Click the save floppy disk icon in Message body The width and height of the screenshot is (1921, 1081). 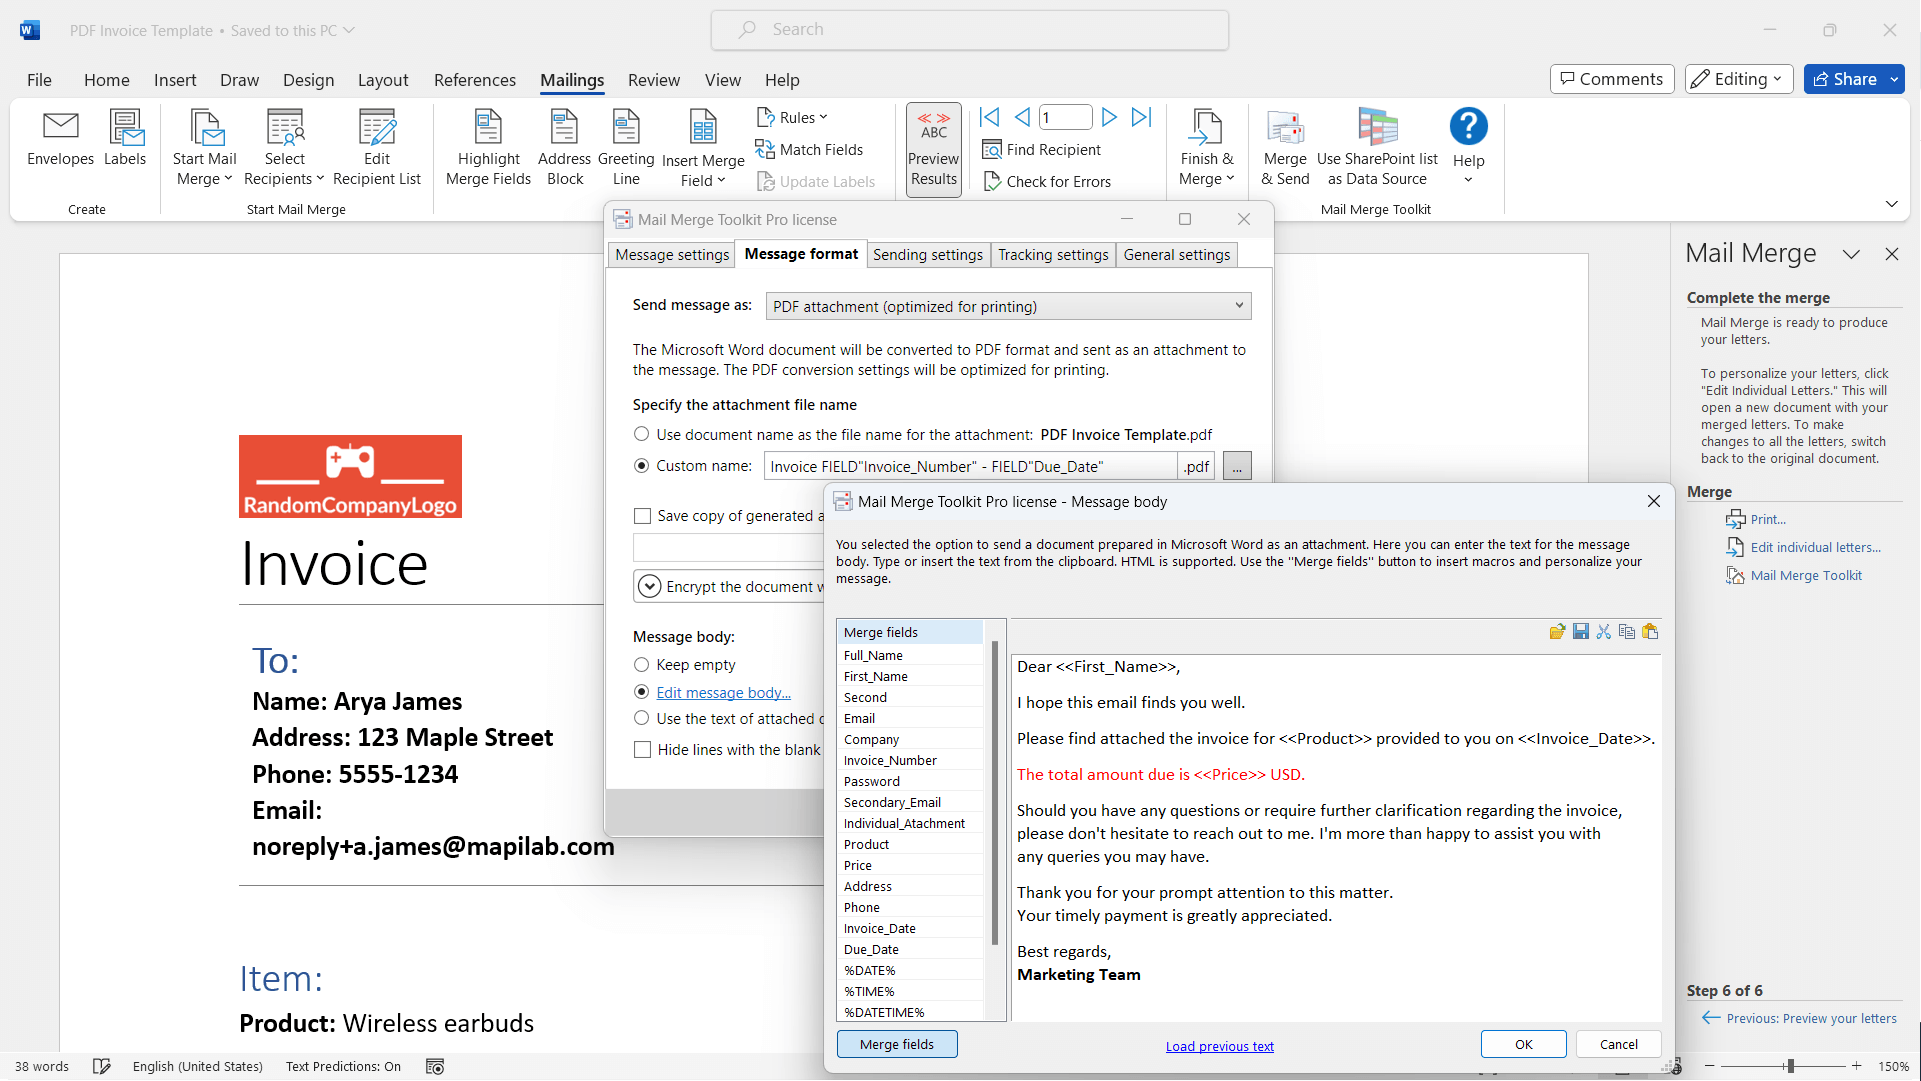pos(1580,631)
